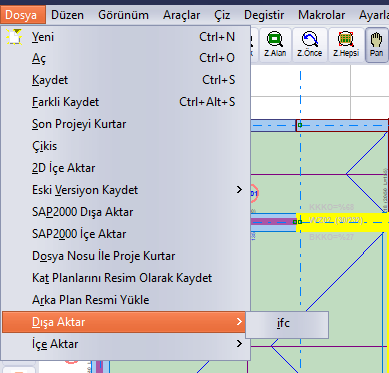The width and height of the screenshot is (389, 373).
Task: Open the Görünüm menu
Action: tap(123, 15)
